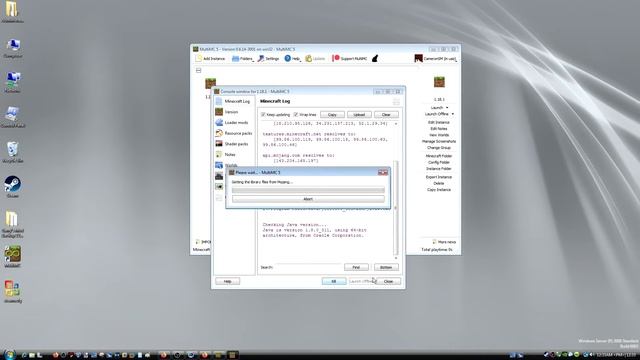Open Instance Folder from the side panel

pos(439,169)
